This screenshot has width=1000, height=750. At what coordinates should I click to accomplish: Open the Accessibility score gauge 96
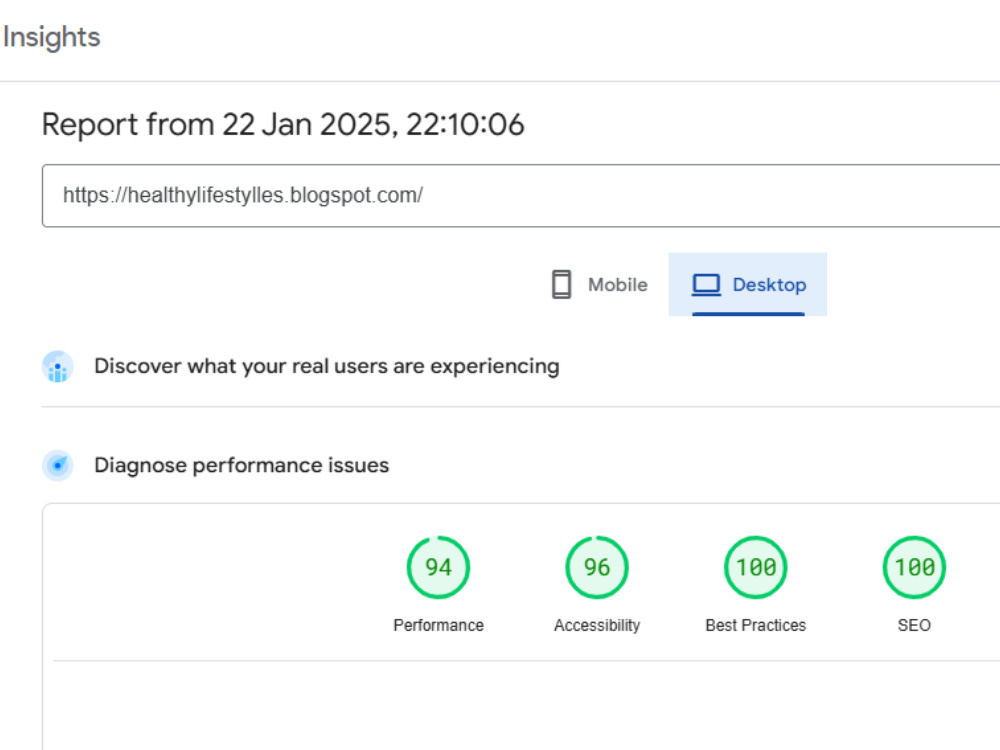coord(597,568)
